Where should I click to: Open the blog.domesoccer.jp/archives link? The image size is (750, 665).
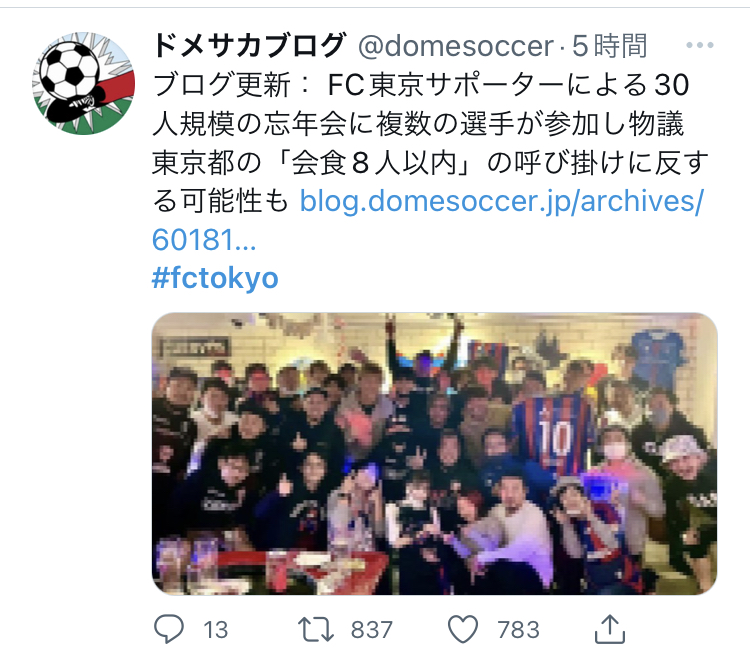501,201
